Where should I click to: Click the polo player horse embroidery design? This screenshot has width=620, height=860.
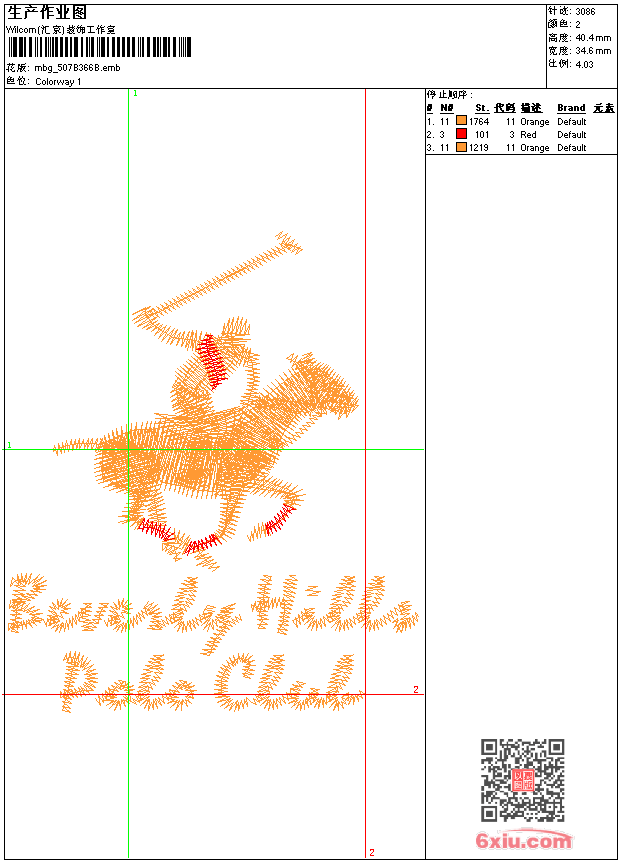point(206,401)
